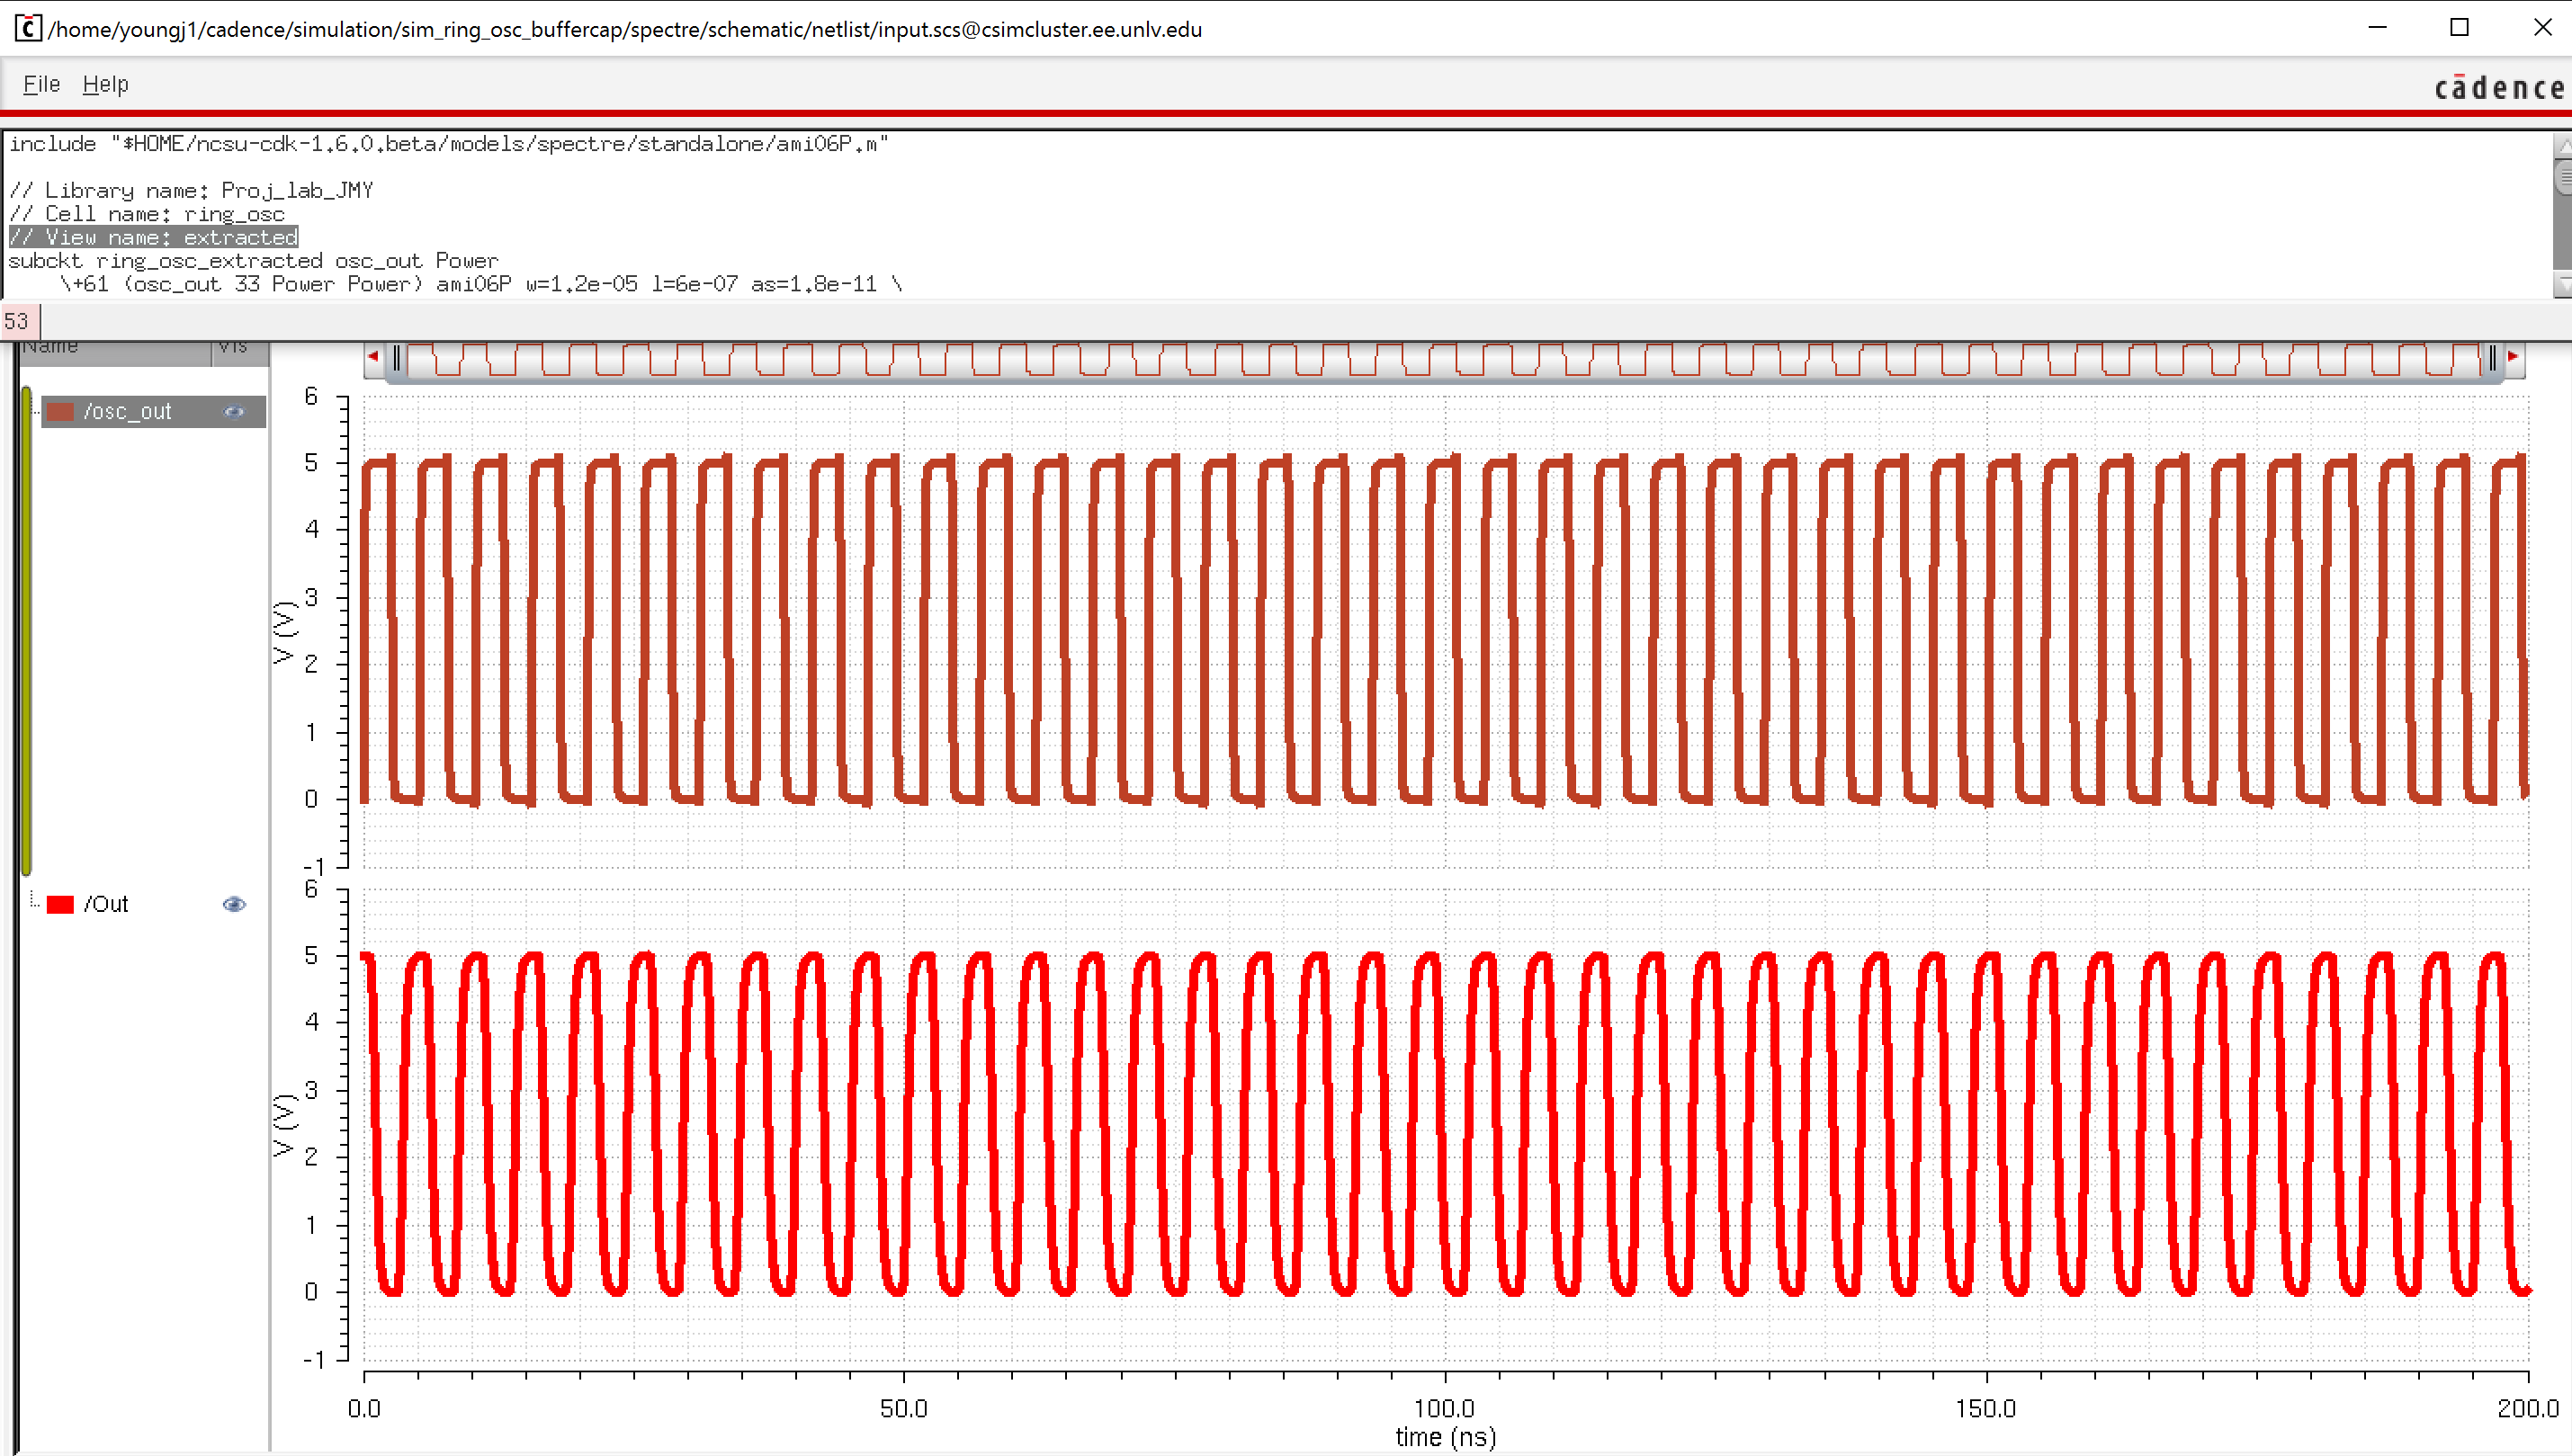Select the /Out signal entry
Viewport: 2572px width, 1456px height.
coord(106,904)
